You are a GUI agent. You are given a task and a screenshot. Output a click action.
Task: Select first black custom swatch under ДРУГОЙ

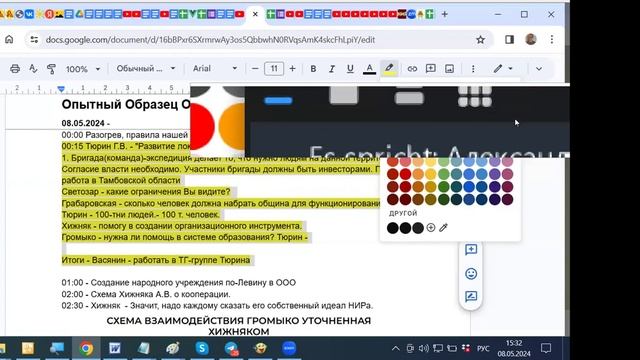(x=393, y=228)
